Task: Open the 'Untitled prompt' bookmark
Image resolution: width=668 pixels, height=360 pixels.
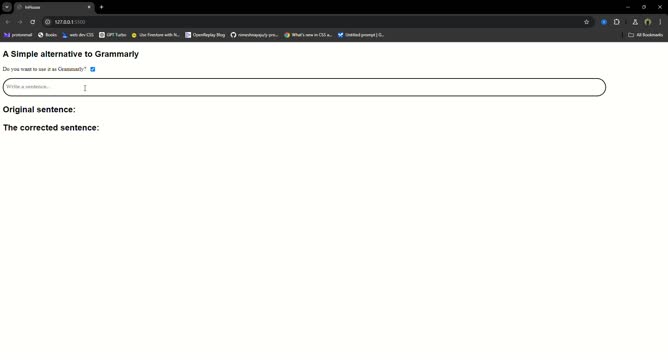Action: pyautogui.click(x=361, y=35)
